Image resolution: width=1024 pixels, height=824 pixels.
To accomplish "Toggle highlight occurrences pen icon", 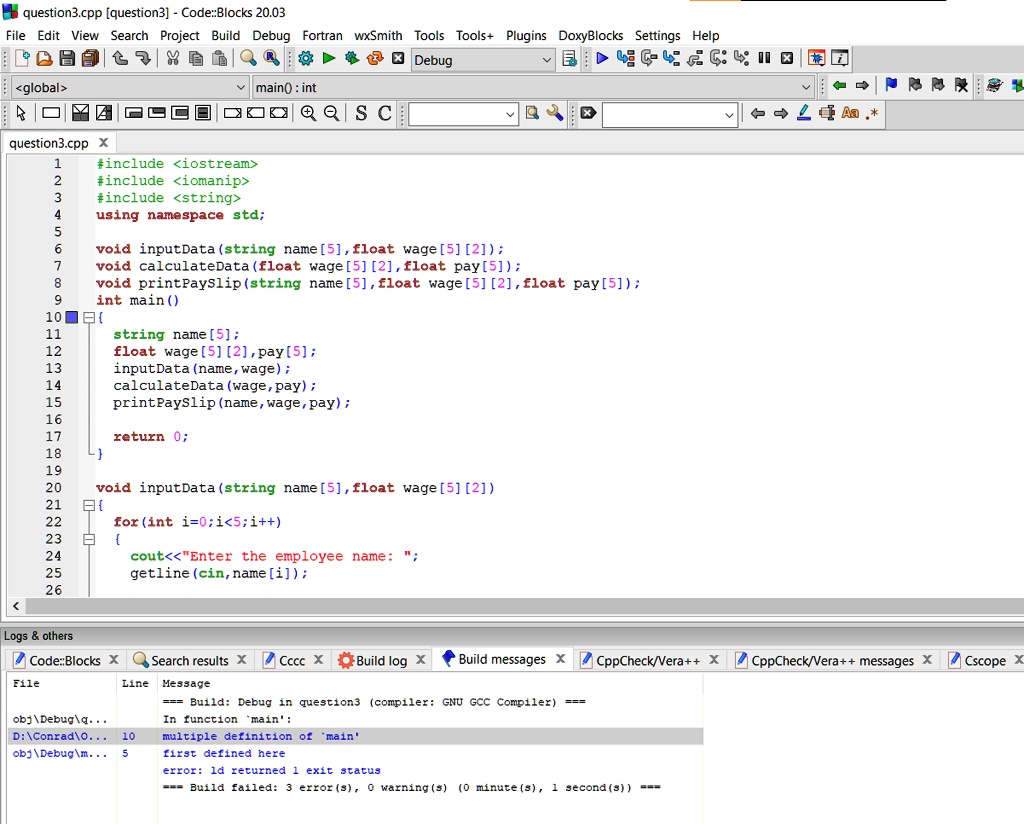I will click(804, 114).
